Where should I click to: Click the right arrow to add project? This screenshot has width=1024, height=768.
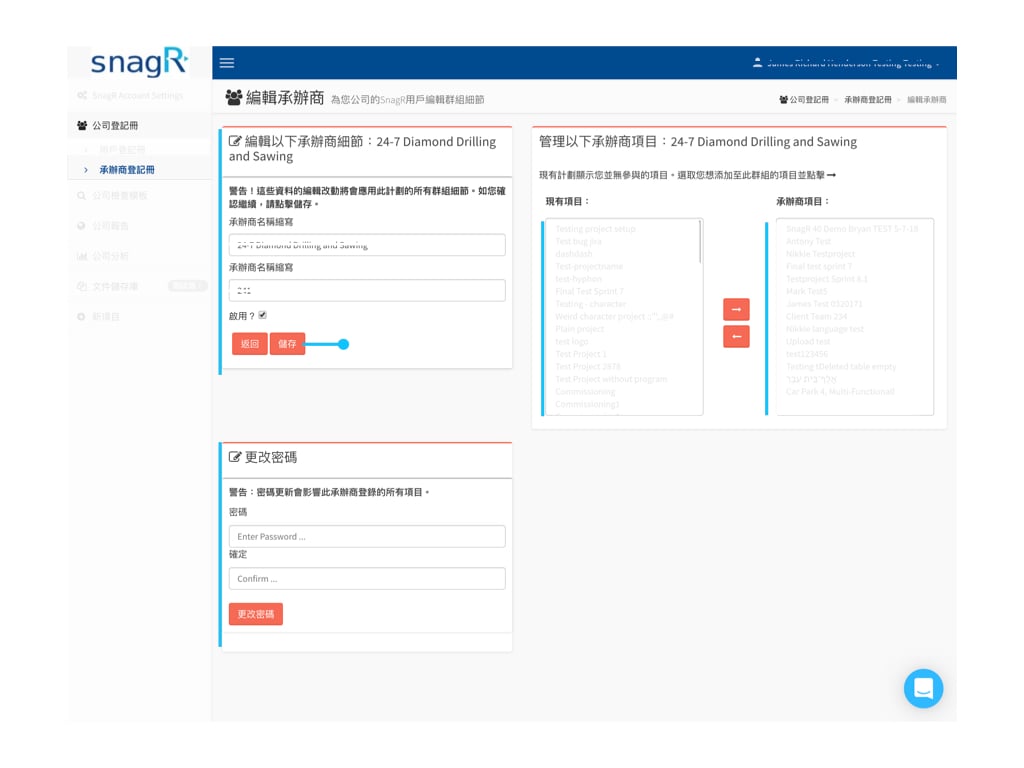click(x=736, y=310)
